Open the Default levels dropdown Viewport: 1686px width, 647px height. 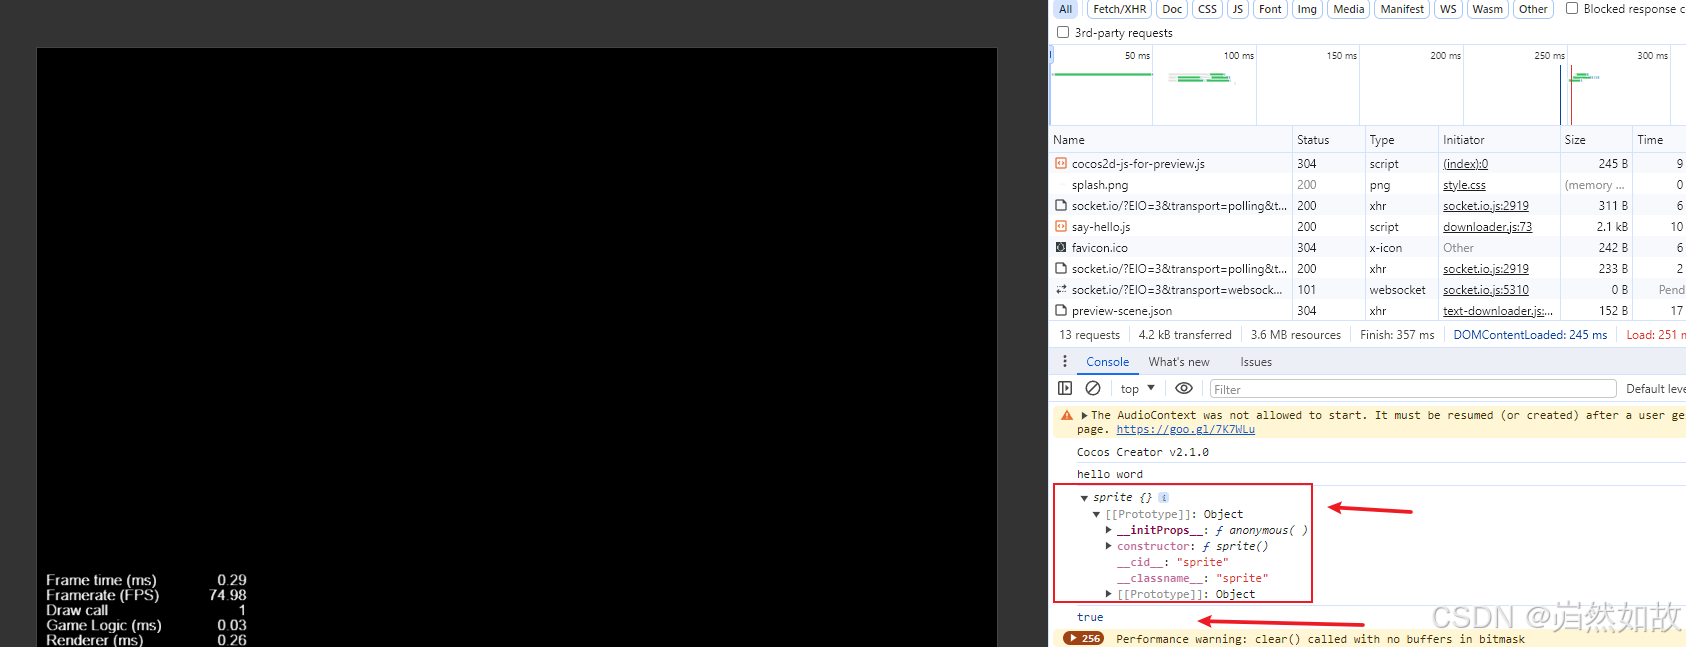tap(1655, 389)
